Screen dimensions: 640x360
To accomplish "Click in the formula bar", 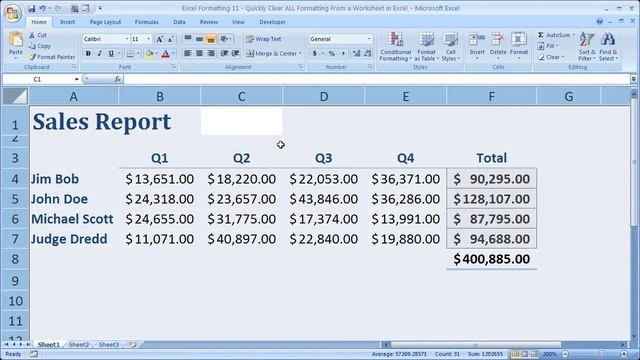I will click(x=376, y=79).
